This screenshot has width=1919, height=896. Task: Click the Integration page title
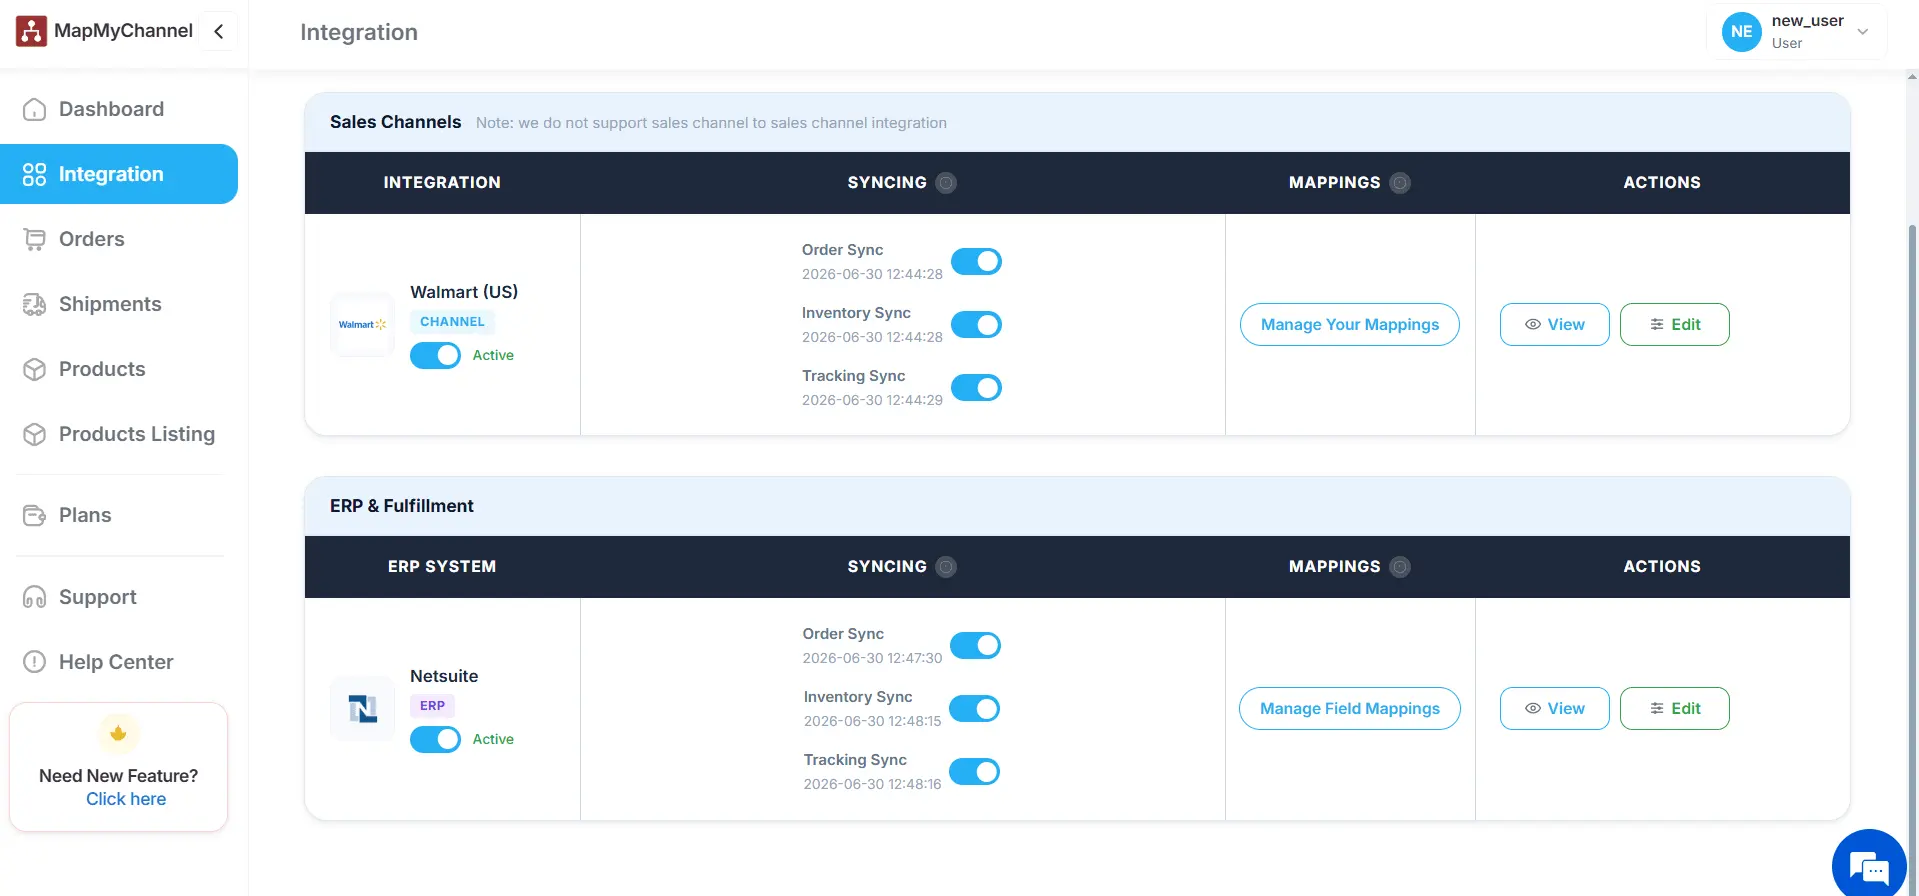[x=359, y=32]
